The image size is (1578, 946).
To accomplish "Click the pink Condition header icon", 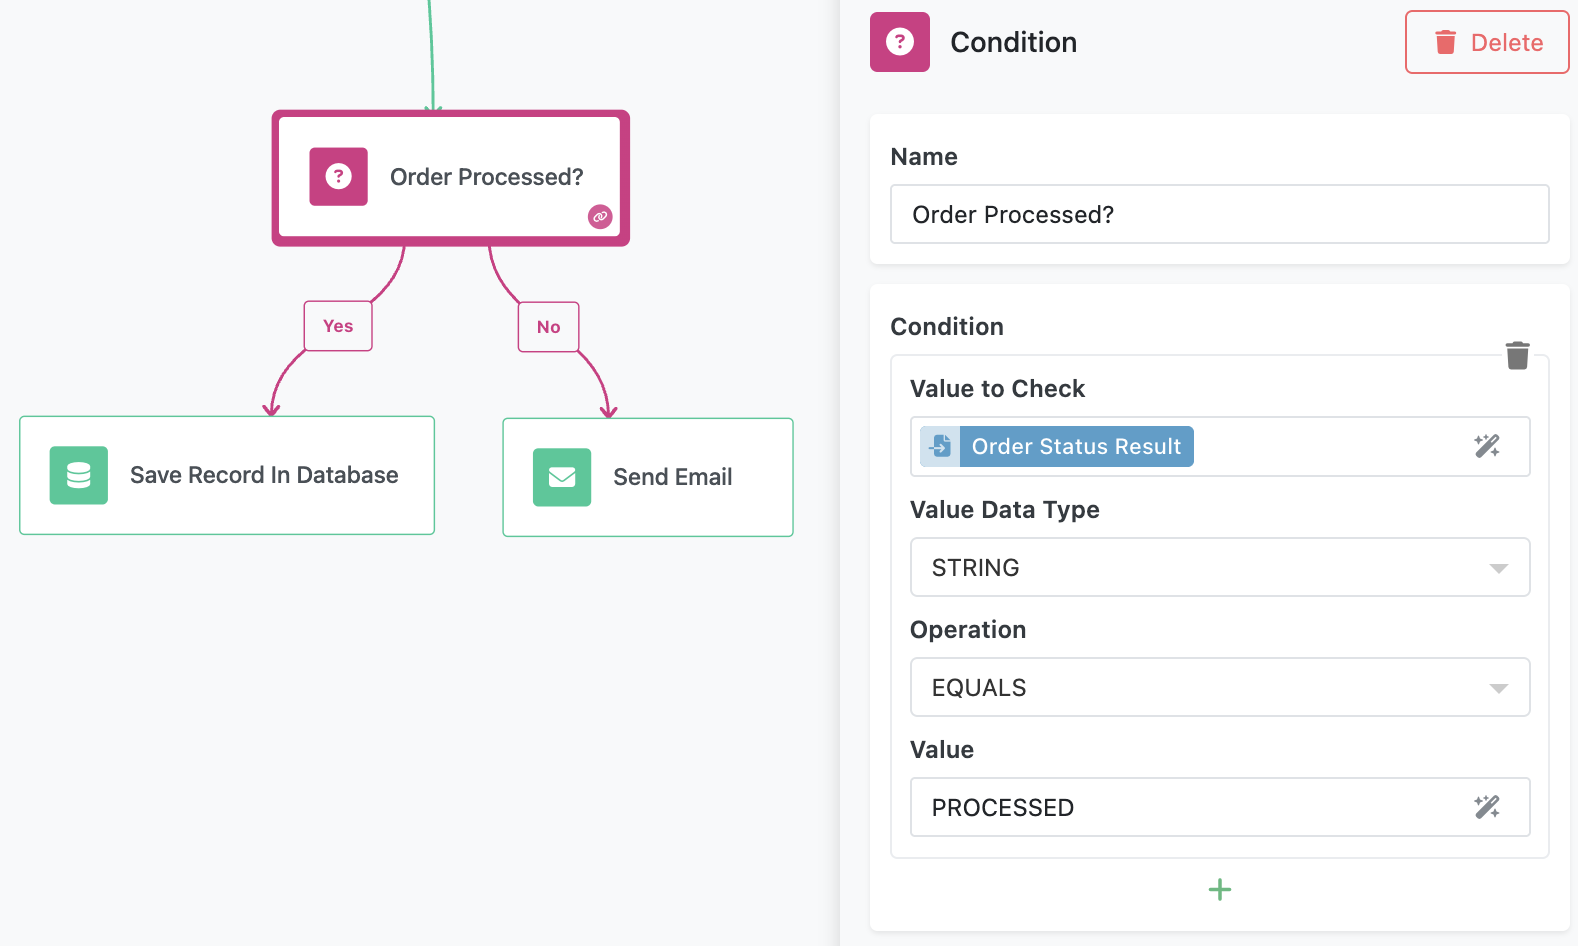I will [899, 42].
